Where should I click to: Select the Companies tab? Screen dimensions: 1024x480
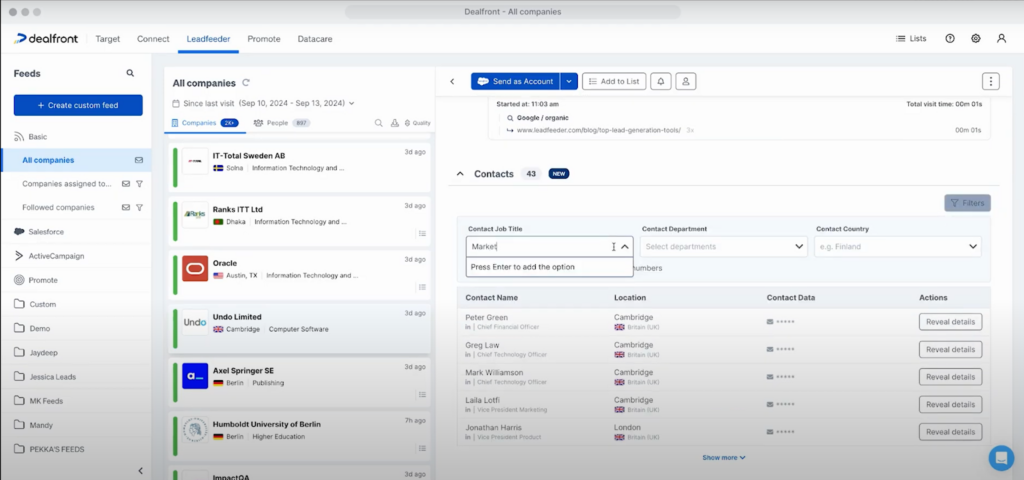204,123
